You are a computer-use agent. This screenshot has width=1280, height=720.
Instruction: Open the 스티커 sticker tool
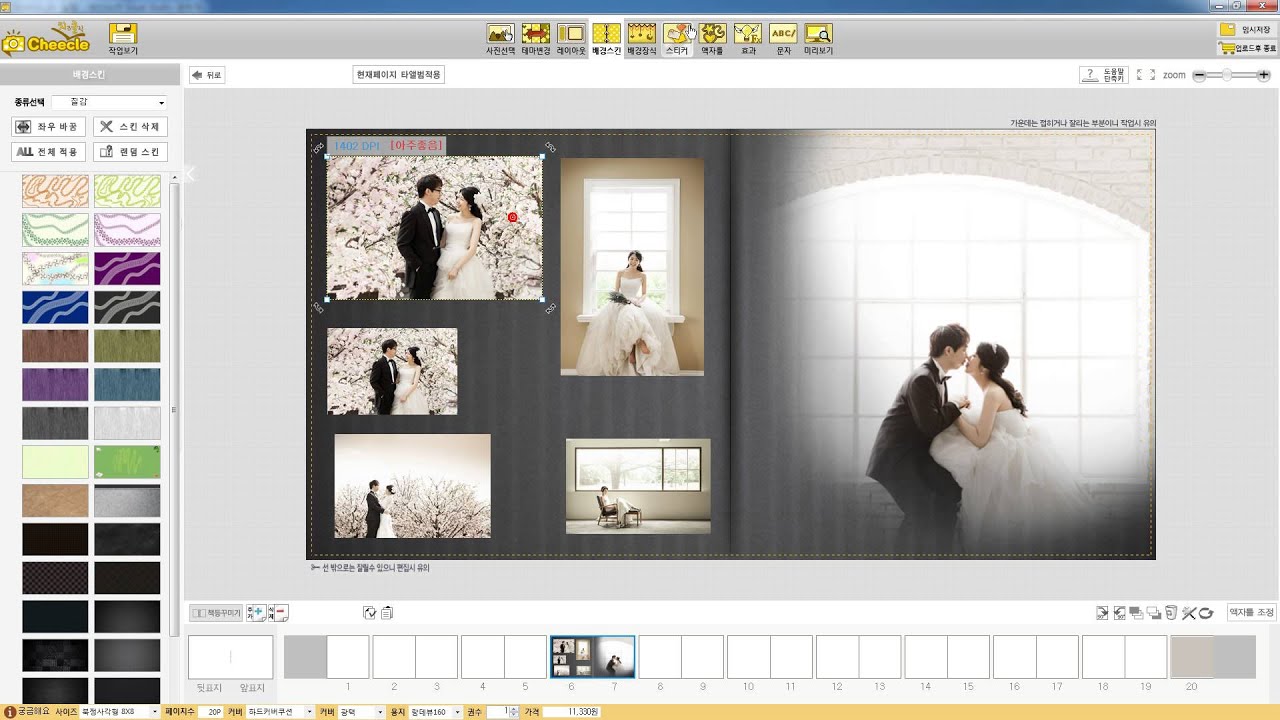[x=677, y=39]
